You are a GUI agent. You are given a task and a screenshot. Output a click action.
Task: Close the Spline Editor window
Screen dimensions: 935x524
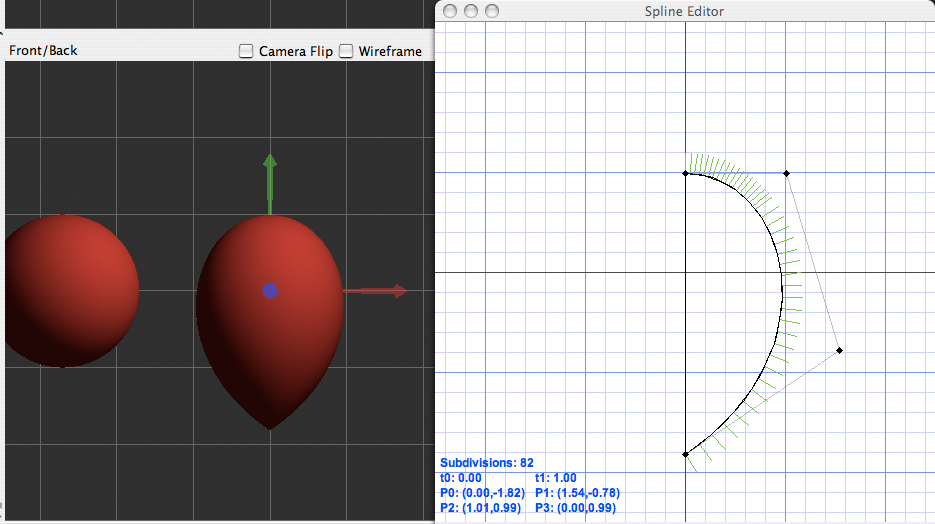coord(450,11)
